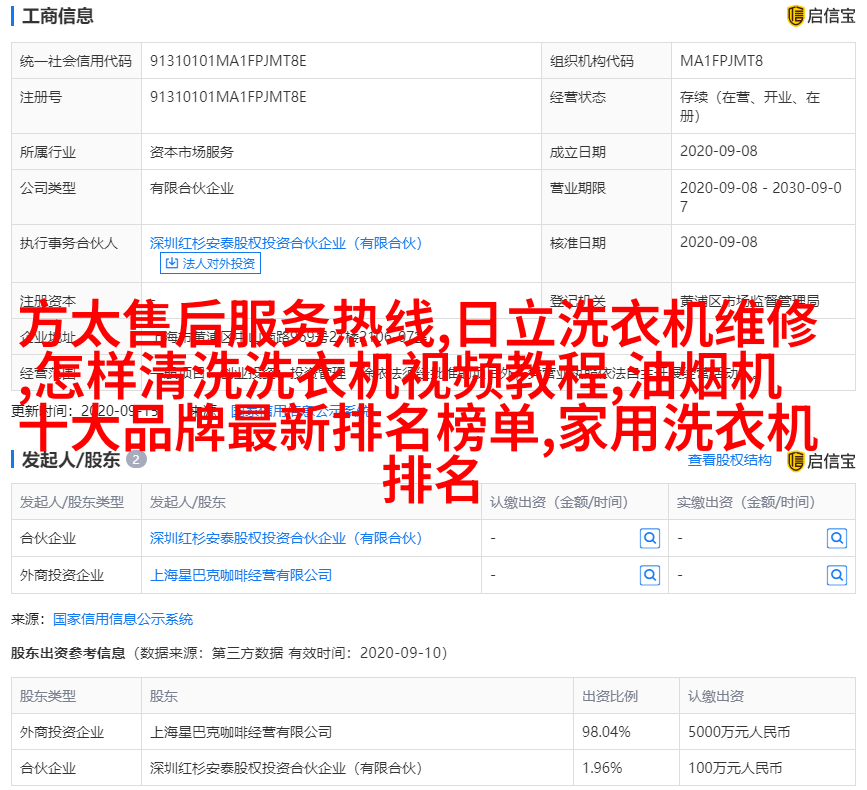Click 出资比例 column header
Image resolution: width=867 pixels, height=790 pixels.
[x=609, y=696]
